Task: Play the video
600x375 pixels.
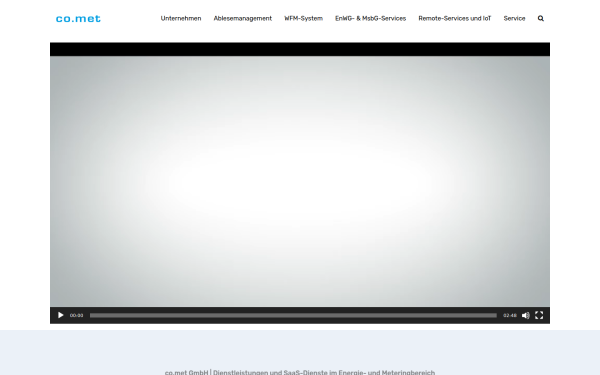Action: point(60,315)
